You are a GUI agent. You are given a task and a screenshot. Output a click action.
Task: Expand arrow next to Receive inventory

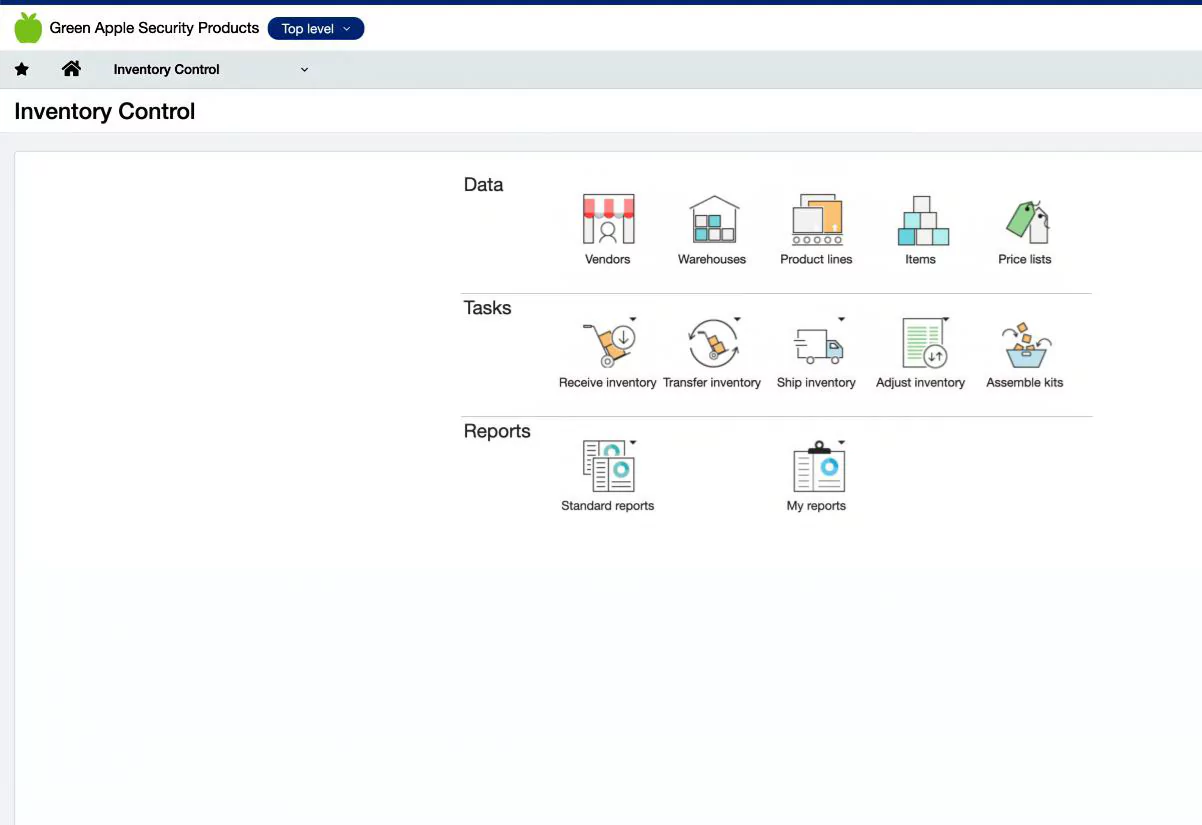633,320
